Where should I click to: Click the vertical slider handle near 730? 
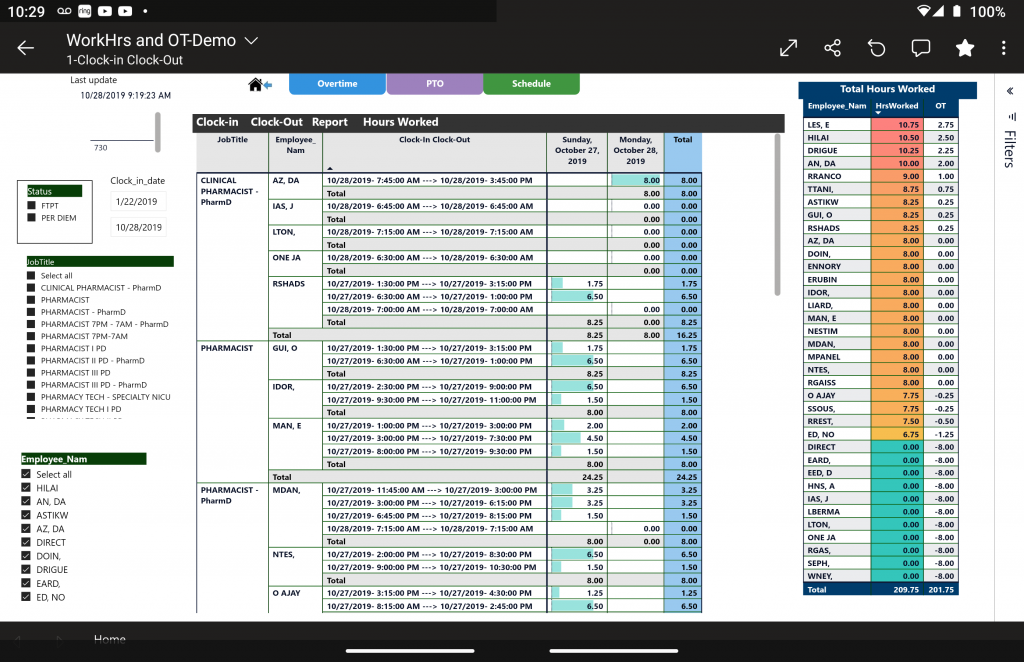157,130
